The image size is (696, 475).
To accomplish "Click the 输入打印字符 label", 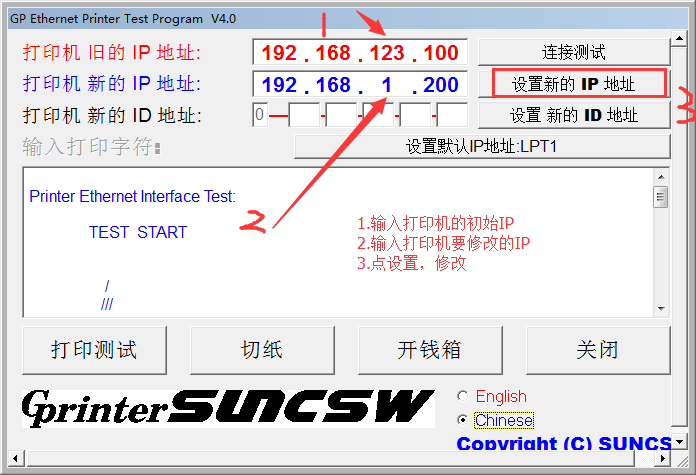I will coord(91,146).
